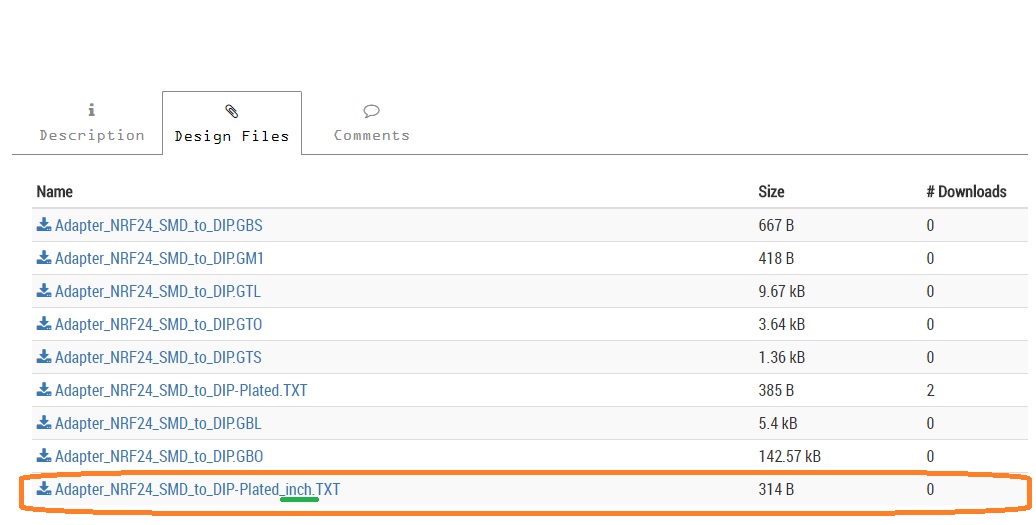Select the Design Files tab
The width and height of the screenshot is (1036, 525).
click(231, 124)
